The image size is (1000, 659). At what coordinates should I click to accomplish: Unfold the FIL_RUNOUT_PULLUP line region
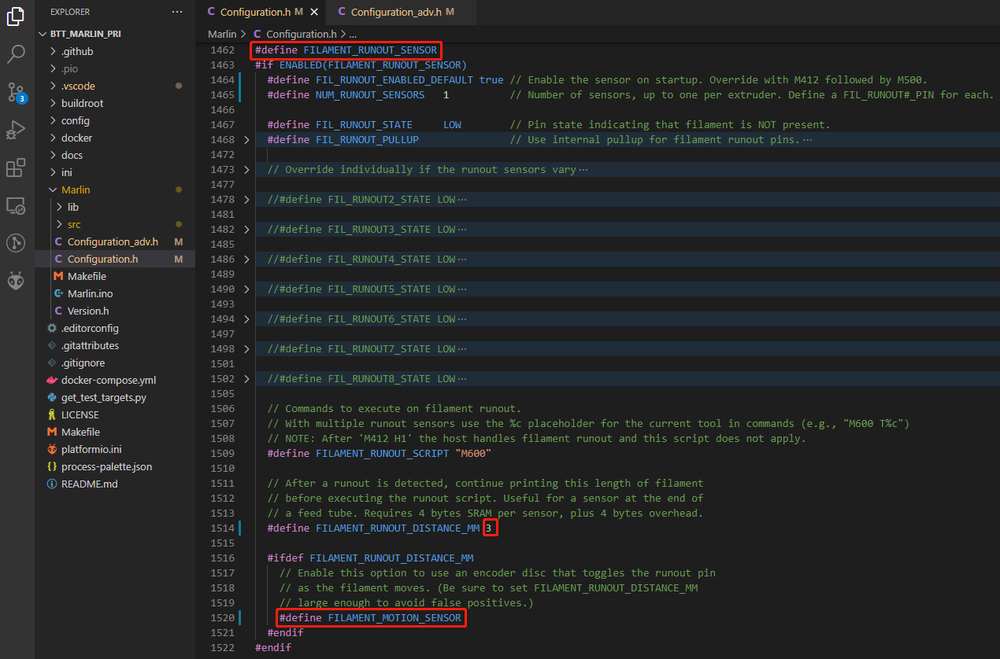[247, 140]
